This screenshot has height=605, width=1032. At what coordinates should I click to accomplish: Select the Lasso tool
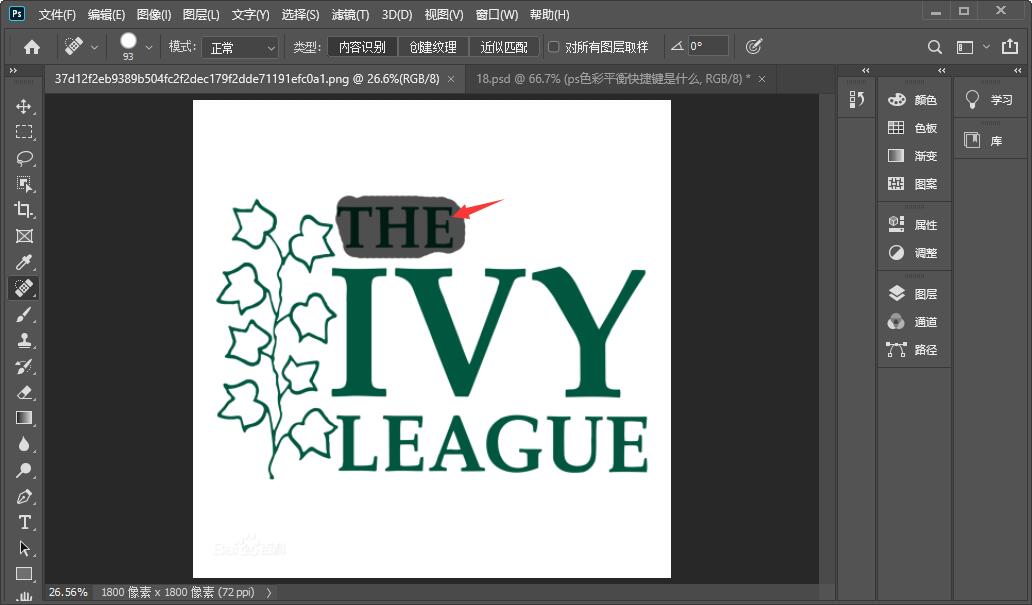[24, 158]
